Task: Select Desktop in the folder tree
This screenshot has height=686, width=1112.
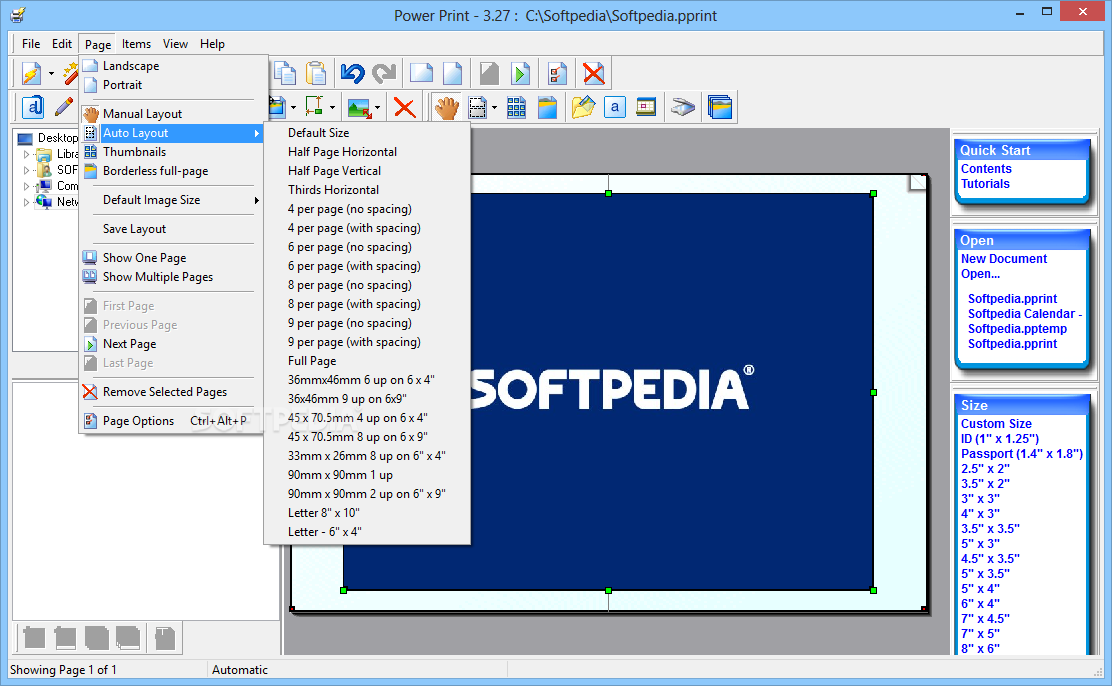Action: tap(57, 138)
